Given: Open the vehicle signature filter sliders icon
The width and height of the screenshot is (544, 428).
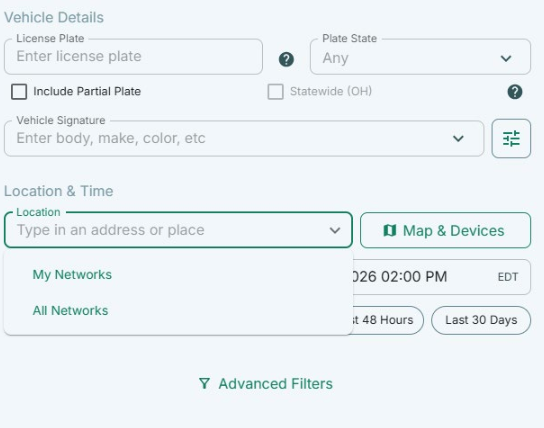Looking at the screenshot, I should [x=511, y=138].
